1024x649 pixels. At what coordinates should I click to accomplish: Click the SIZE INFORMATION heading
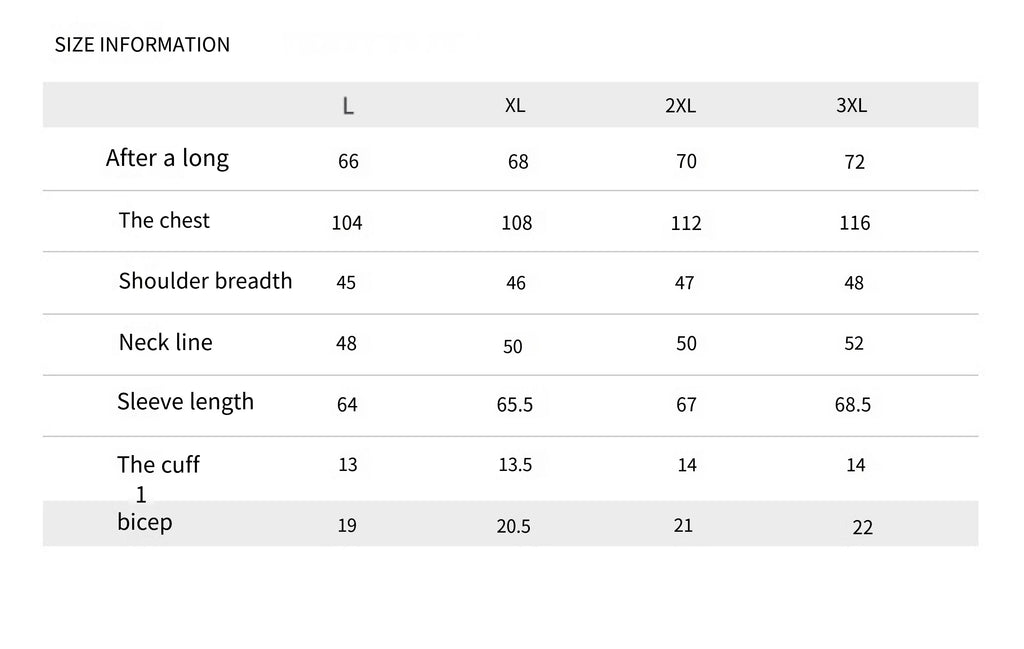(x=142, y=44)
